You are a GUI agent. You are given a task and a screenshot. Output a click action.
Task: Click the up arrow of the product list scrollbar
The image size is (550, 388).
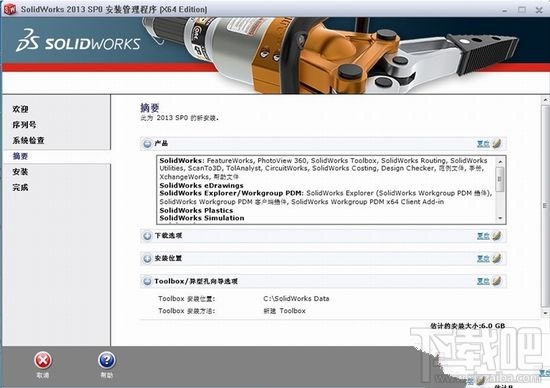(500, 161)
